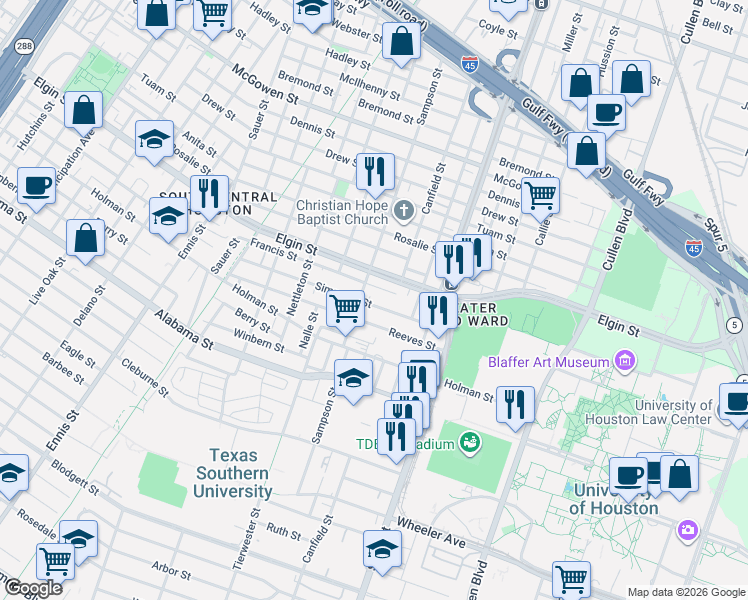Viewport: 748px width, 600px height.
Task: Click the shopping bag marker below the Gulf Fwy coffee cup marker
Action: coord(587,154)
